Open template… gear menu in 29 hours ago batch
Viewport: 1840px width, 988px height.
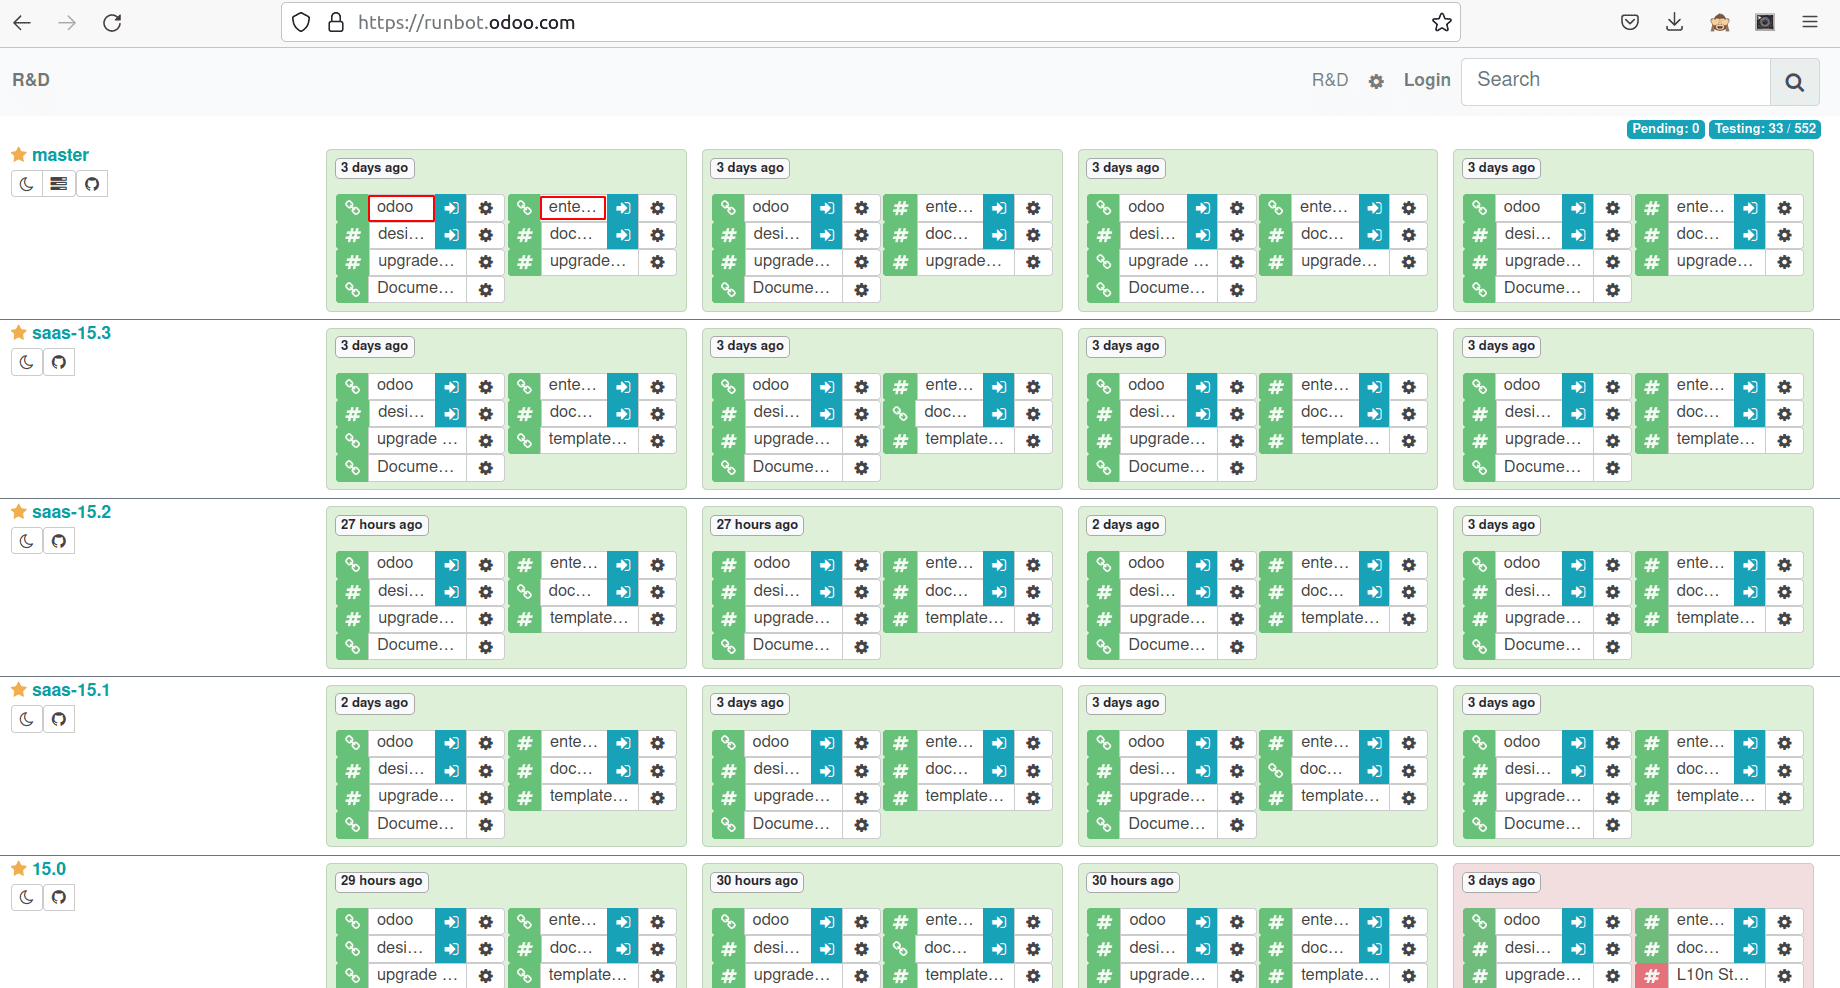(658, 975)
